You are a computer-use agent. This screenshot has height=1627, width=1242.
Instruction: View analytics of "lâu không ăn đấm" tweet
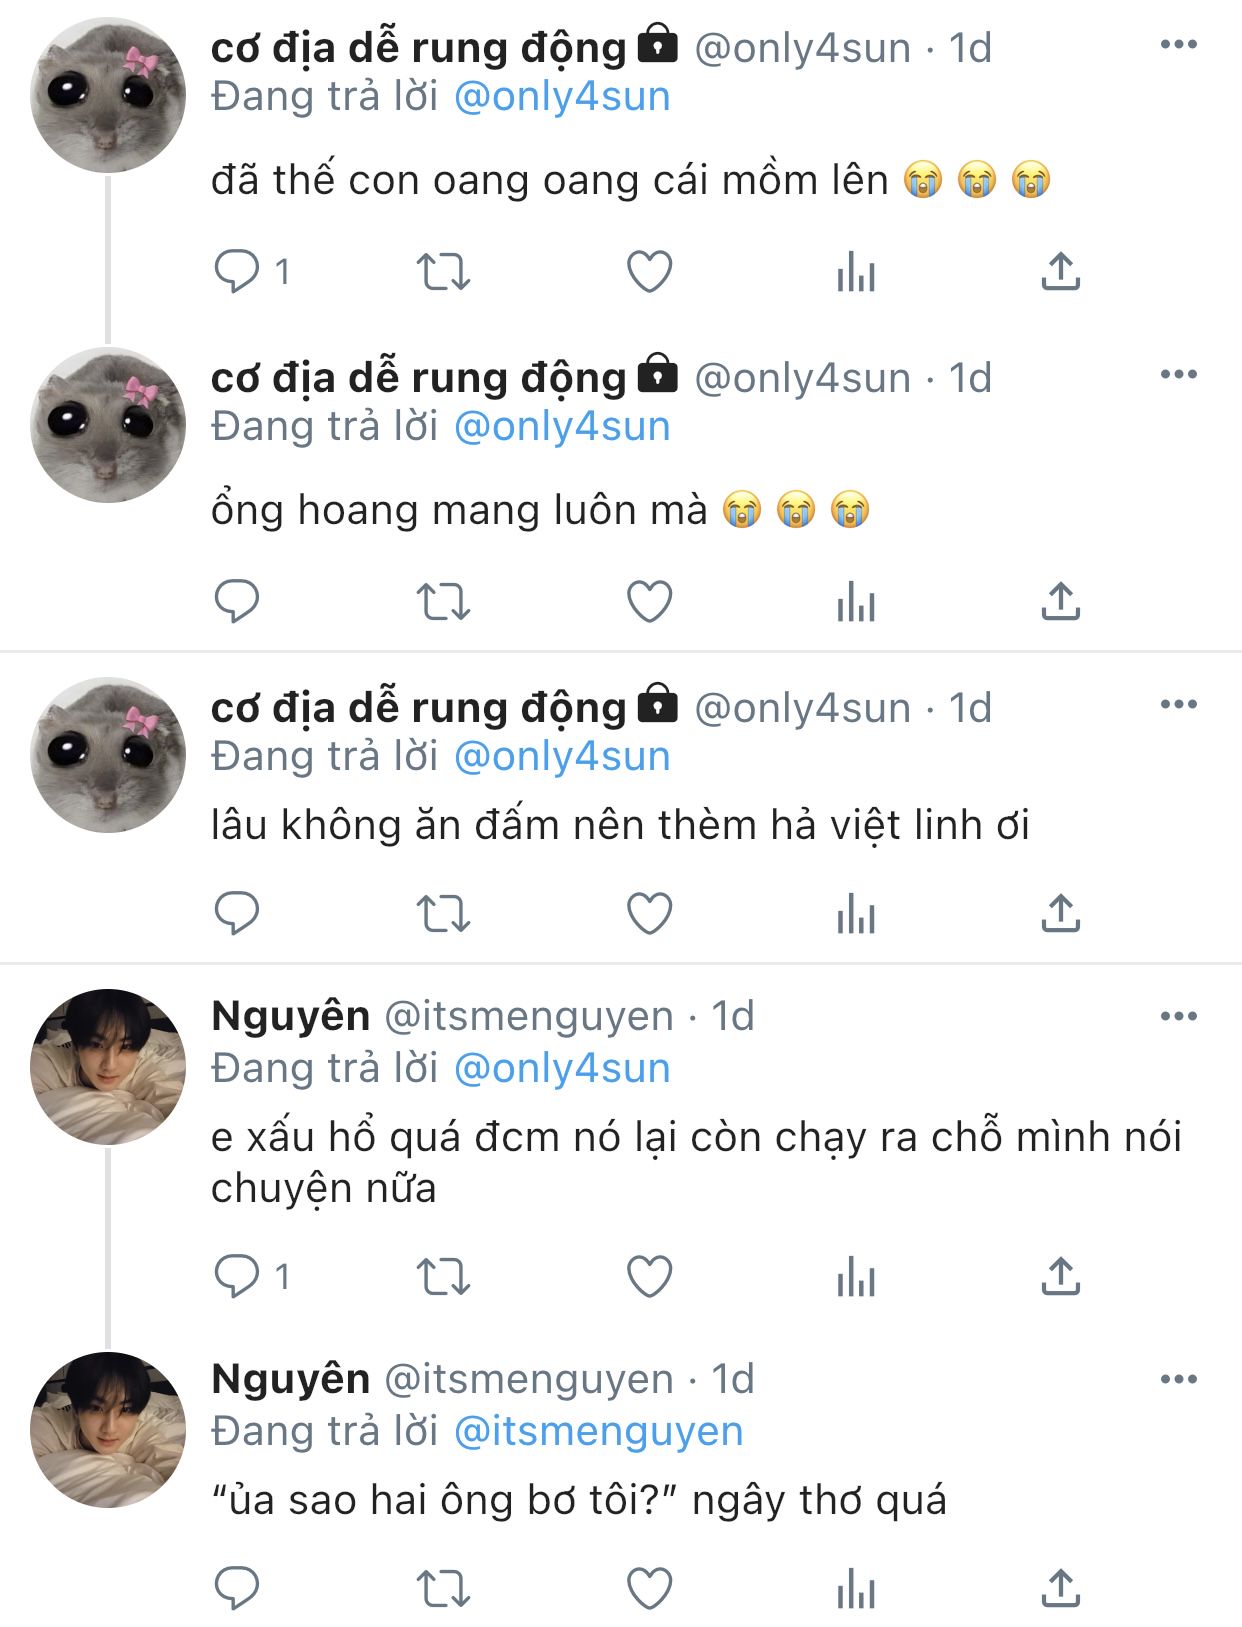856,913
